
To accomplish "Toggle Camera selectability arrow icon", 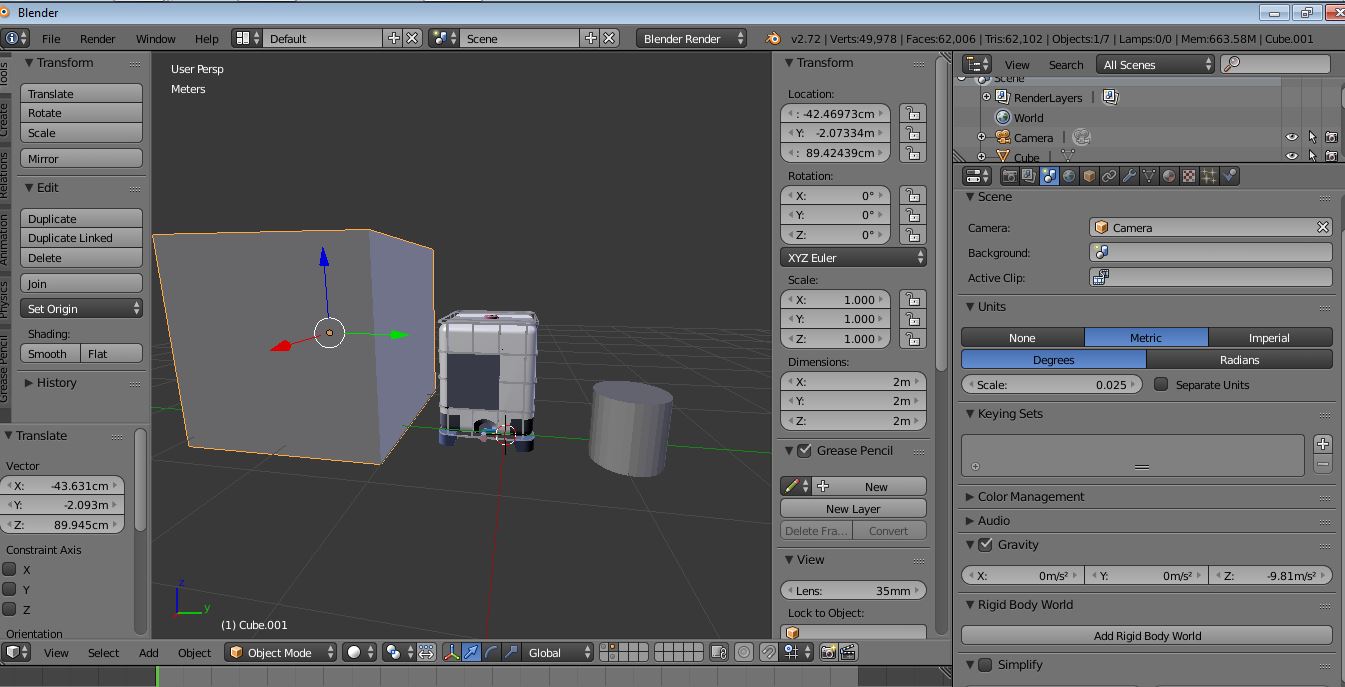I will (1312, 137).
